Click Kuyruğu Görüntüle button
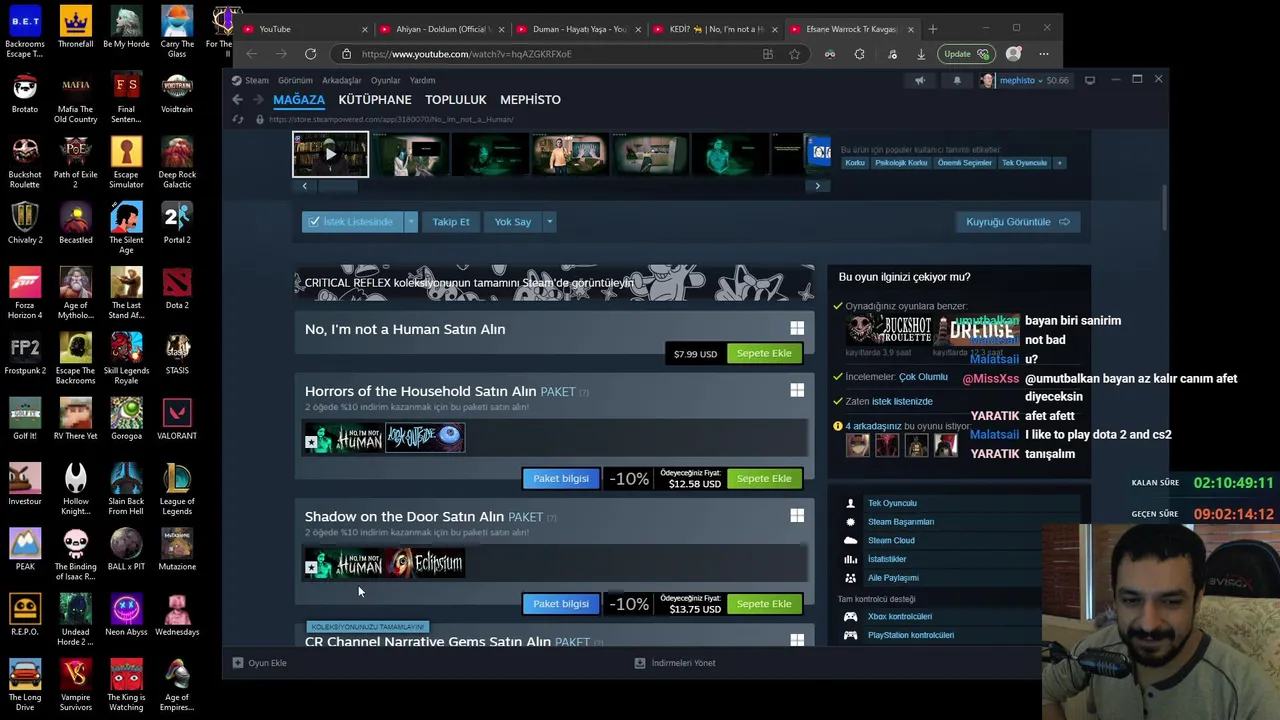This screenshot has width=1280, height=720. 1017,222
